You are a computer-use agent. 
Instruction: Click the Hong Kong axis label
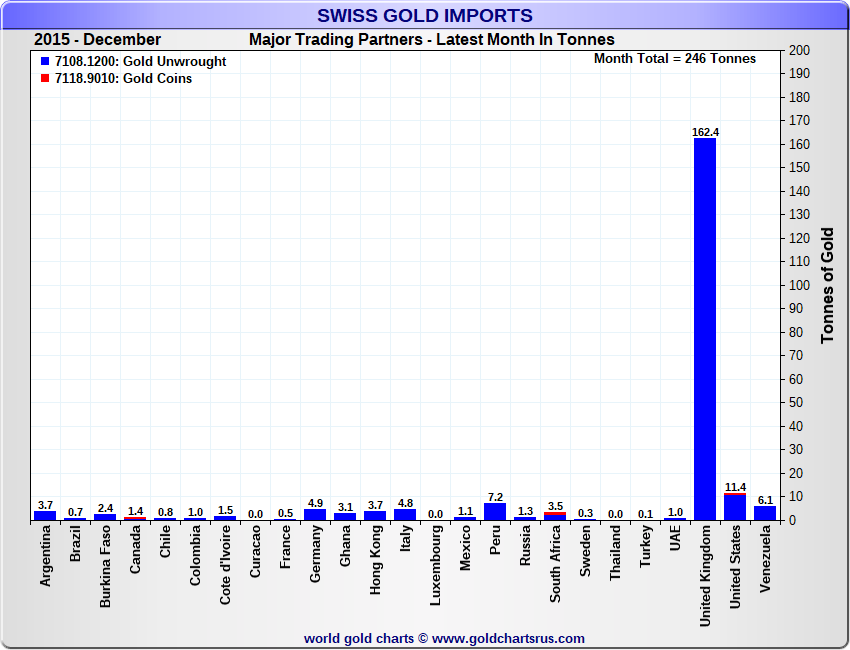click(375, 562)
